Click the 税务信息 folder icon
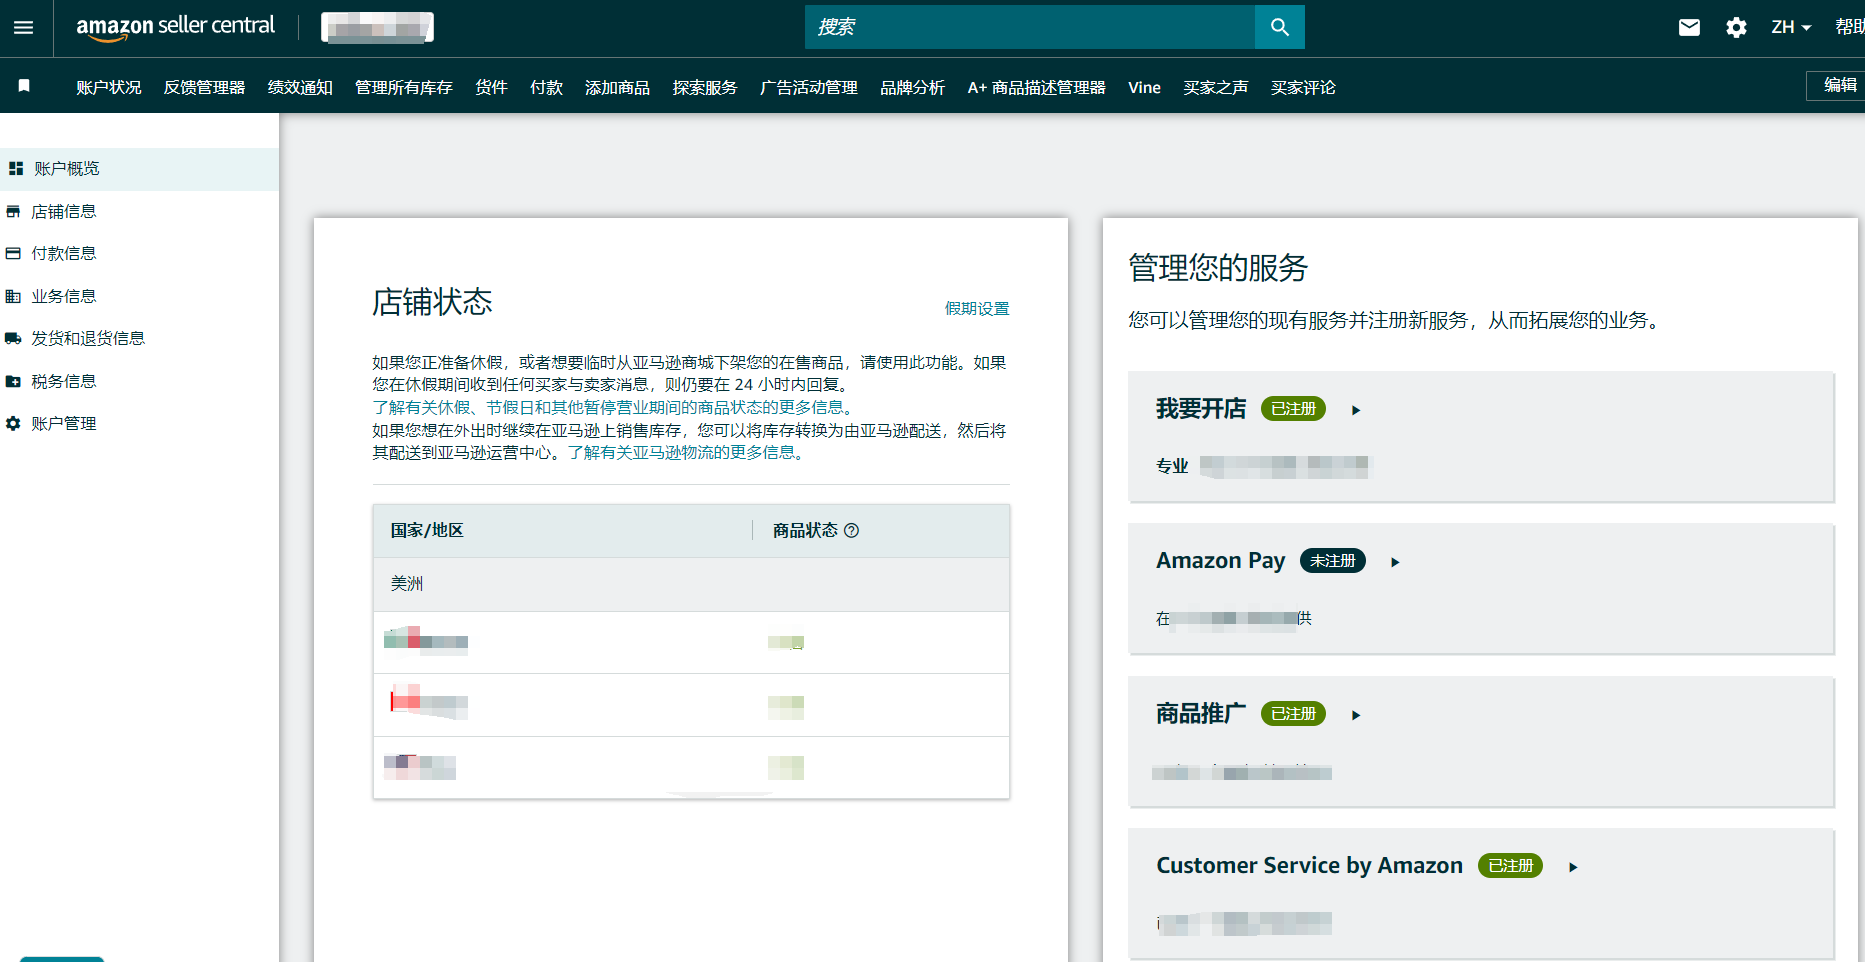Screen dimensions: 1865x962 pos(13,381)
